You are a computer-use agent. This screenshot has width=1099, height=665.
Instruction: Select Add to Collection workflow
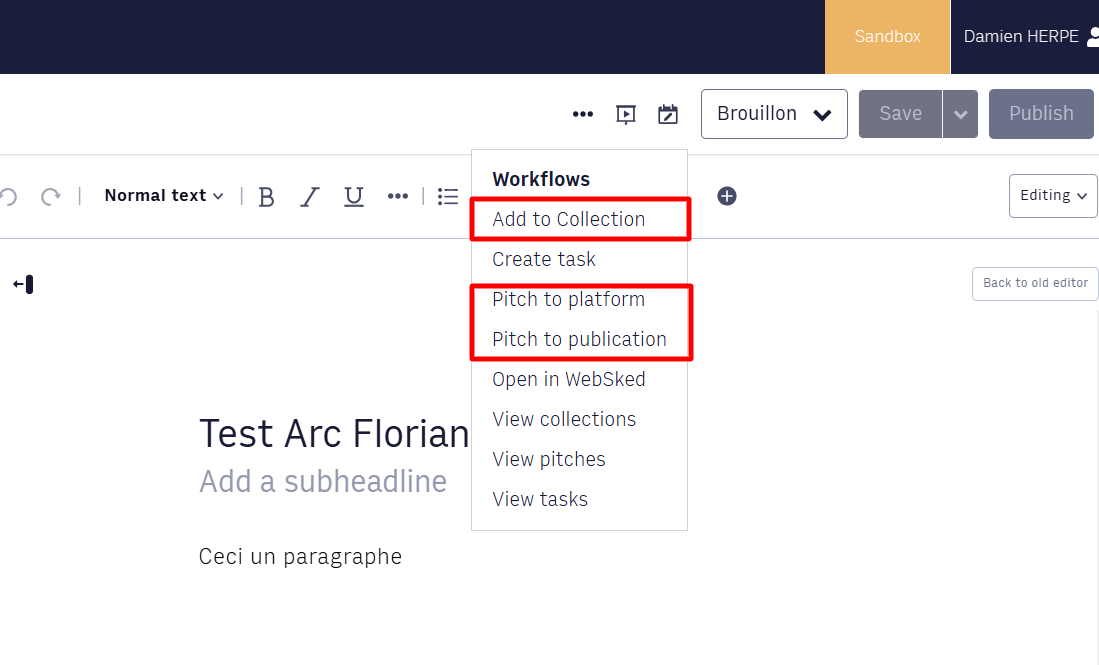coord(568,219)
